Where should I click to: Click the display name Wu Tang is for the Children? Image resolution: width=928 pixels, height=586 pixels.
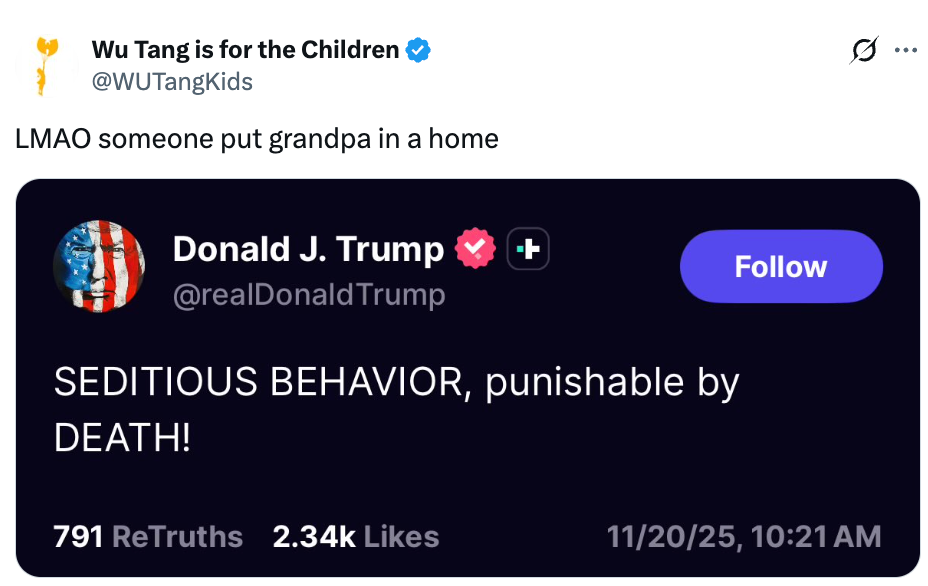tap(250, 48)
